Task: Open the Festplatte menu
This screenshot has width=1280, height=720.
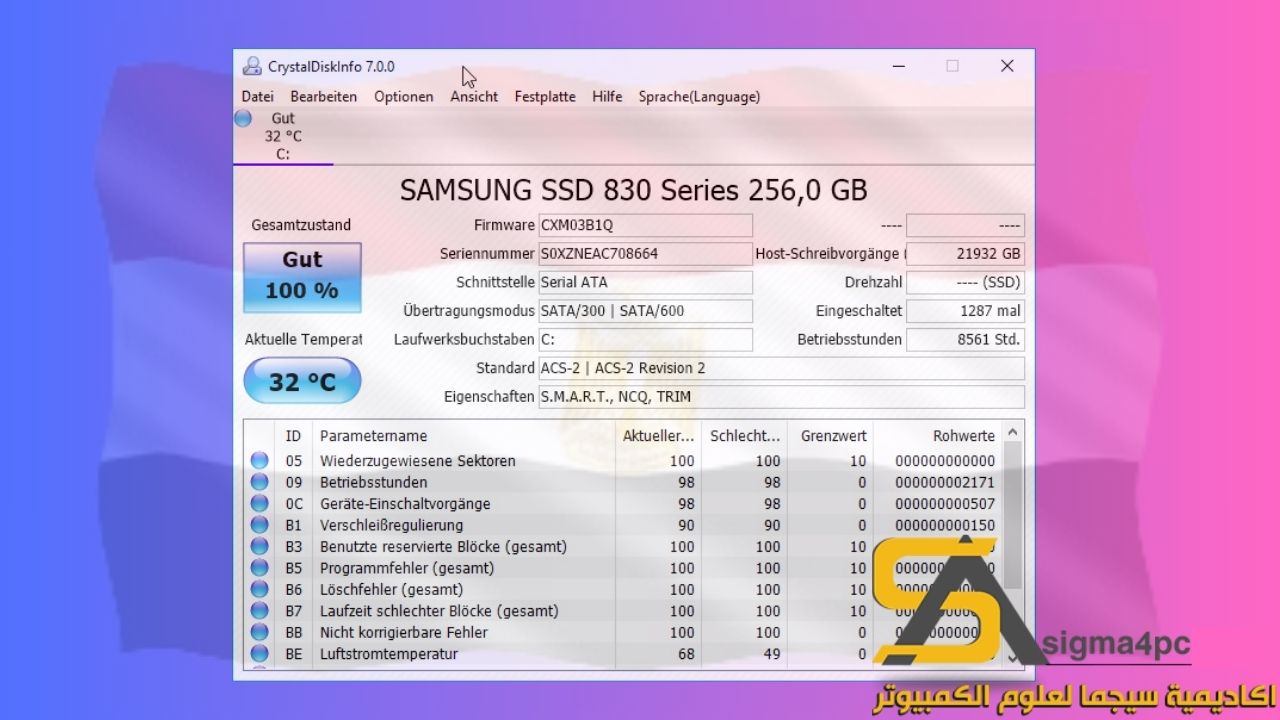Action: coord(545,97)
